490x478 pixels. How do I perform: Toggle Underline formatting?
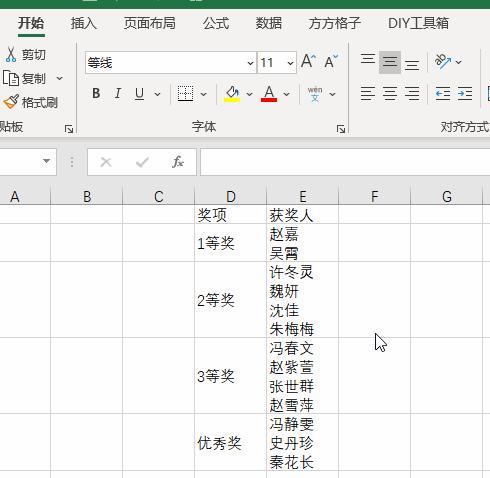pos(139,94)
